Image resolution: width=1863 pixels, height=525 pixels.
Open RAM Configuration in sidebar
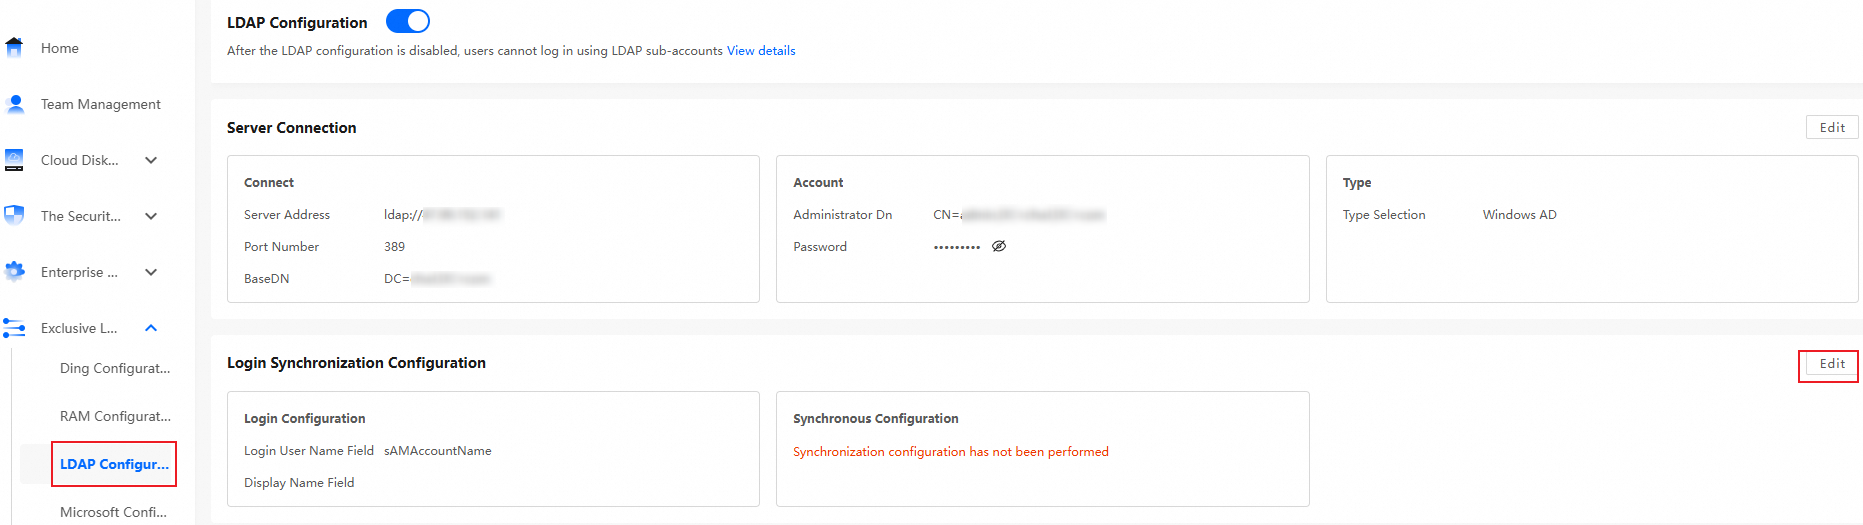(115, 416)
